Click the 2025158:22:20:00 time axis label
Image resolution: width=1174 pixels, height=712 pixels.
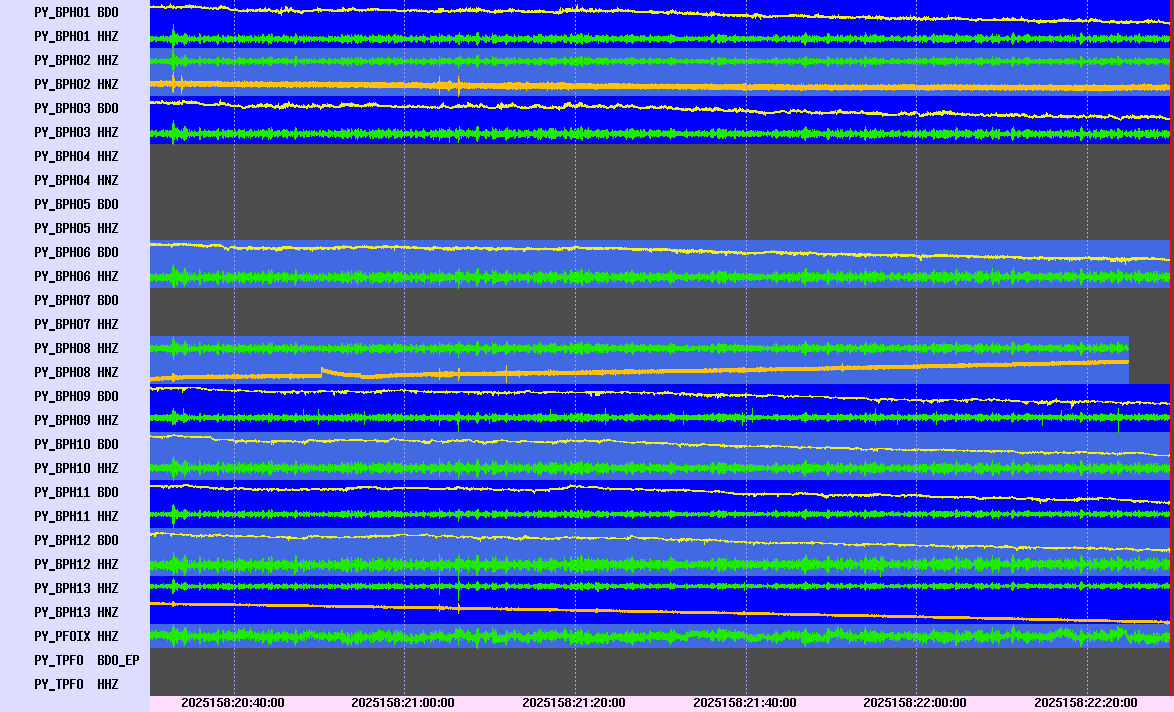pos(1086,703)
